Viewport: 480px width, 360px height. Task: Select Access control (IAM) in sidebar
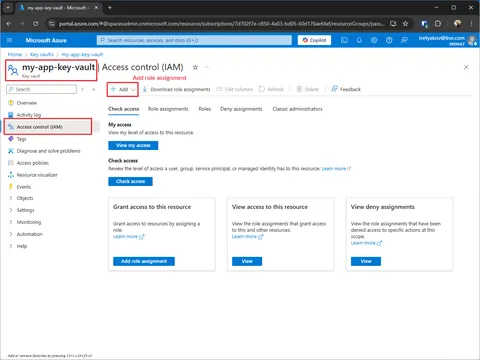click(x=39, y=127)
